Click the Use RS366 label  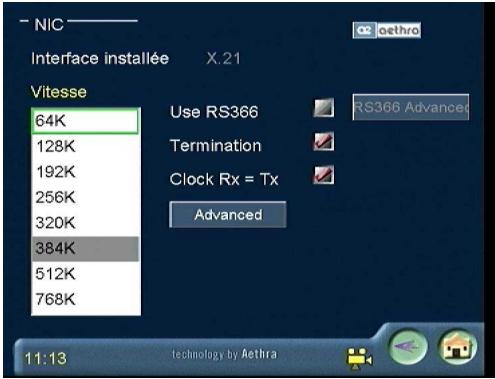click(214, 112)
